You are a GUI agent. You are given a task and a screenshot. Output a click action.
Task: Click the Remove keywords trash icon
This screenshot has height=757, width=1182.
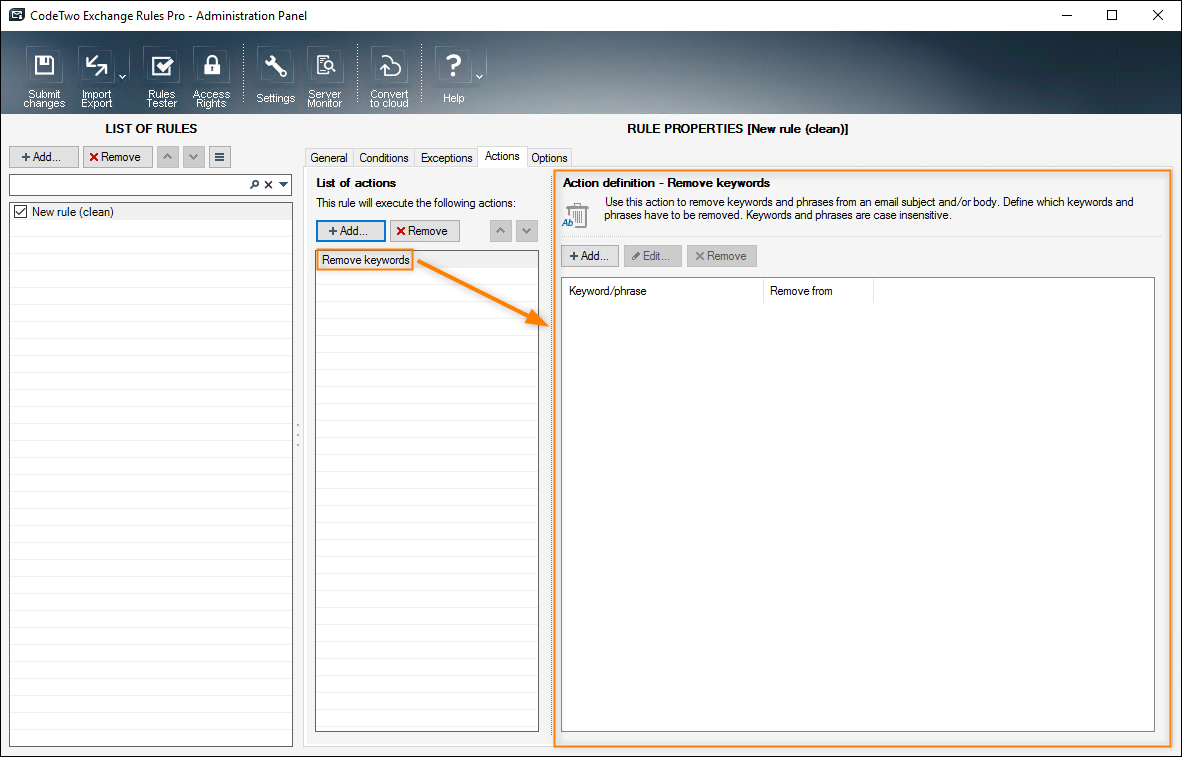pyautogui.click(x=574, y=215)
